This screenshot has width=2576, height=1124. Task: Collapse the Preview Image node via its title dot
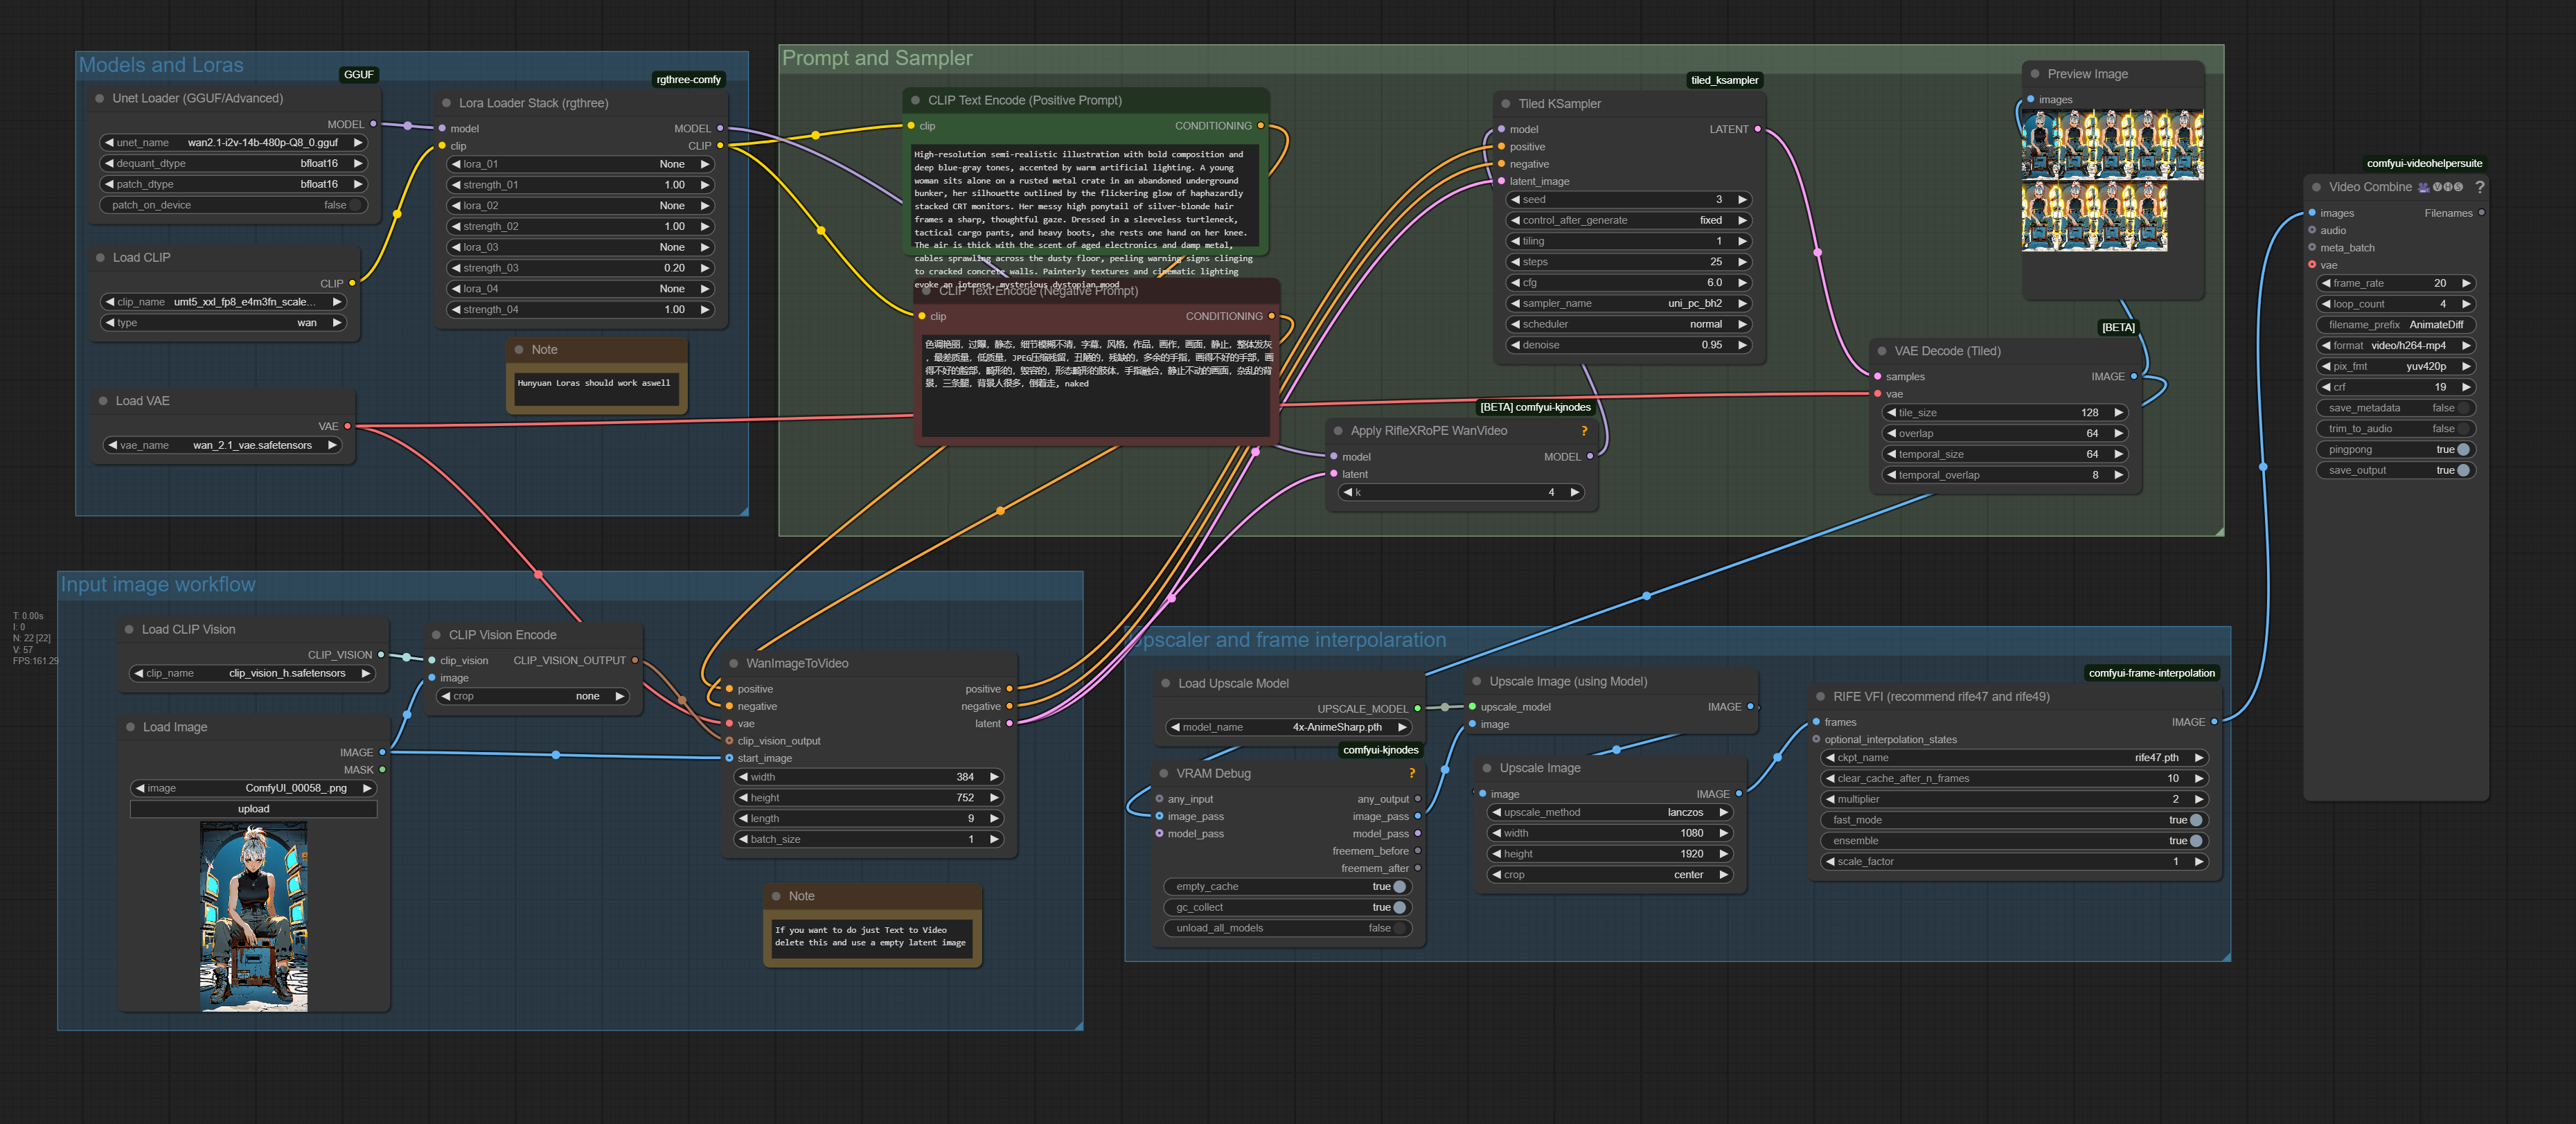pyautogui.click(x=2035, y=74)
